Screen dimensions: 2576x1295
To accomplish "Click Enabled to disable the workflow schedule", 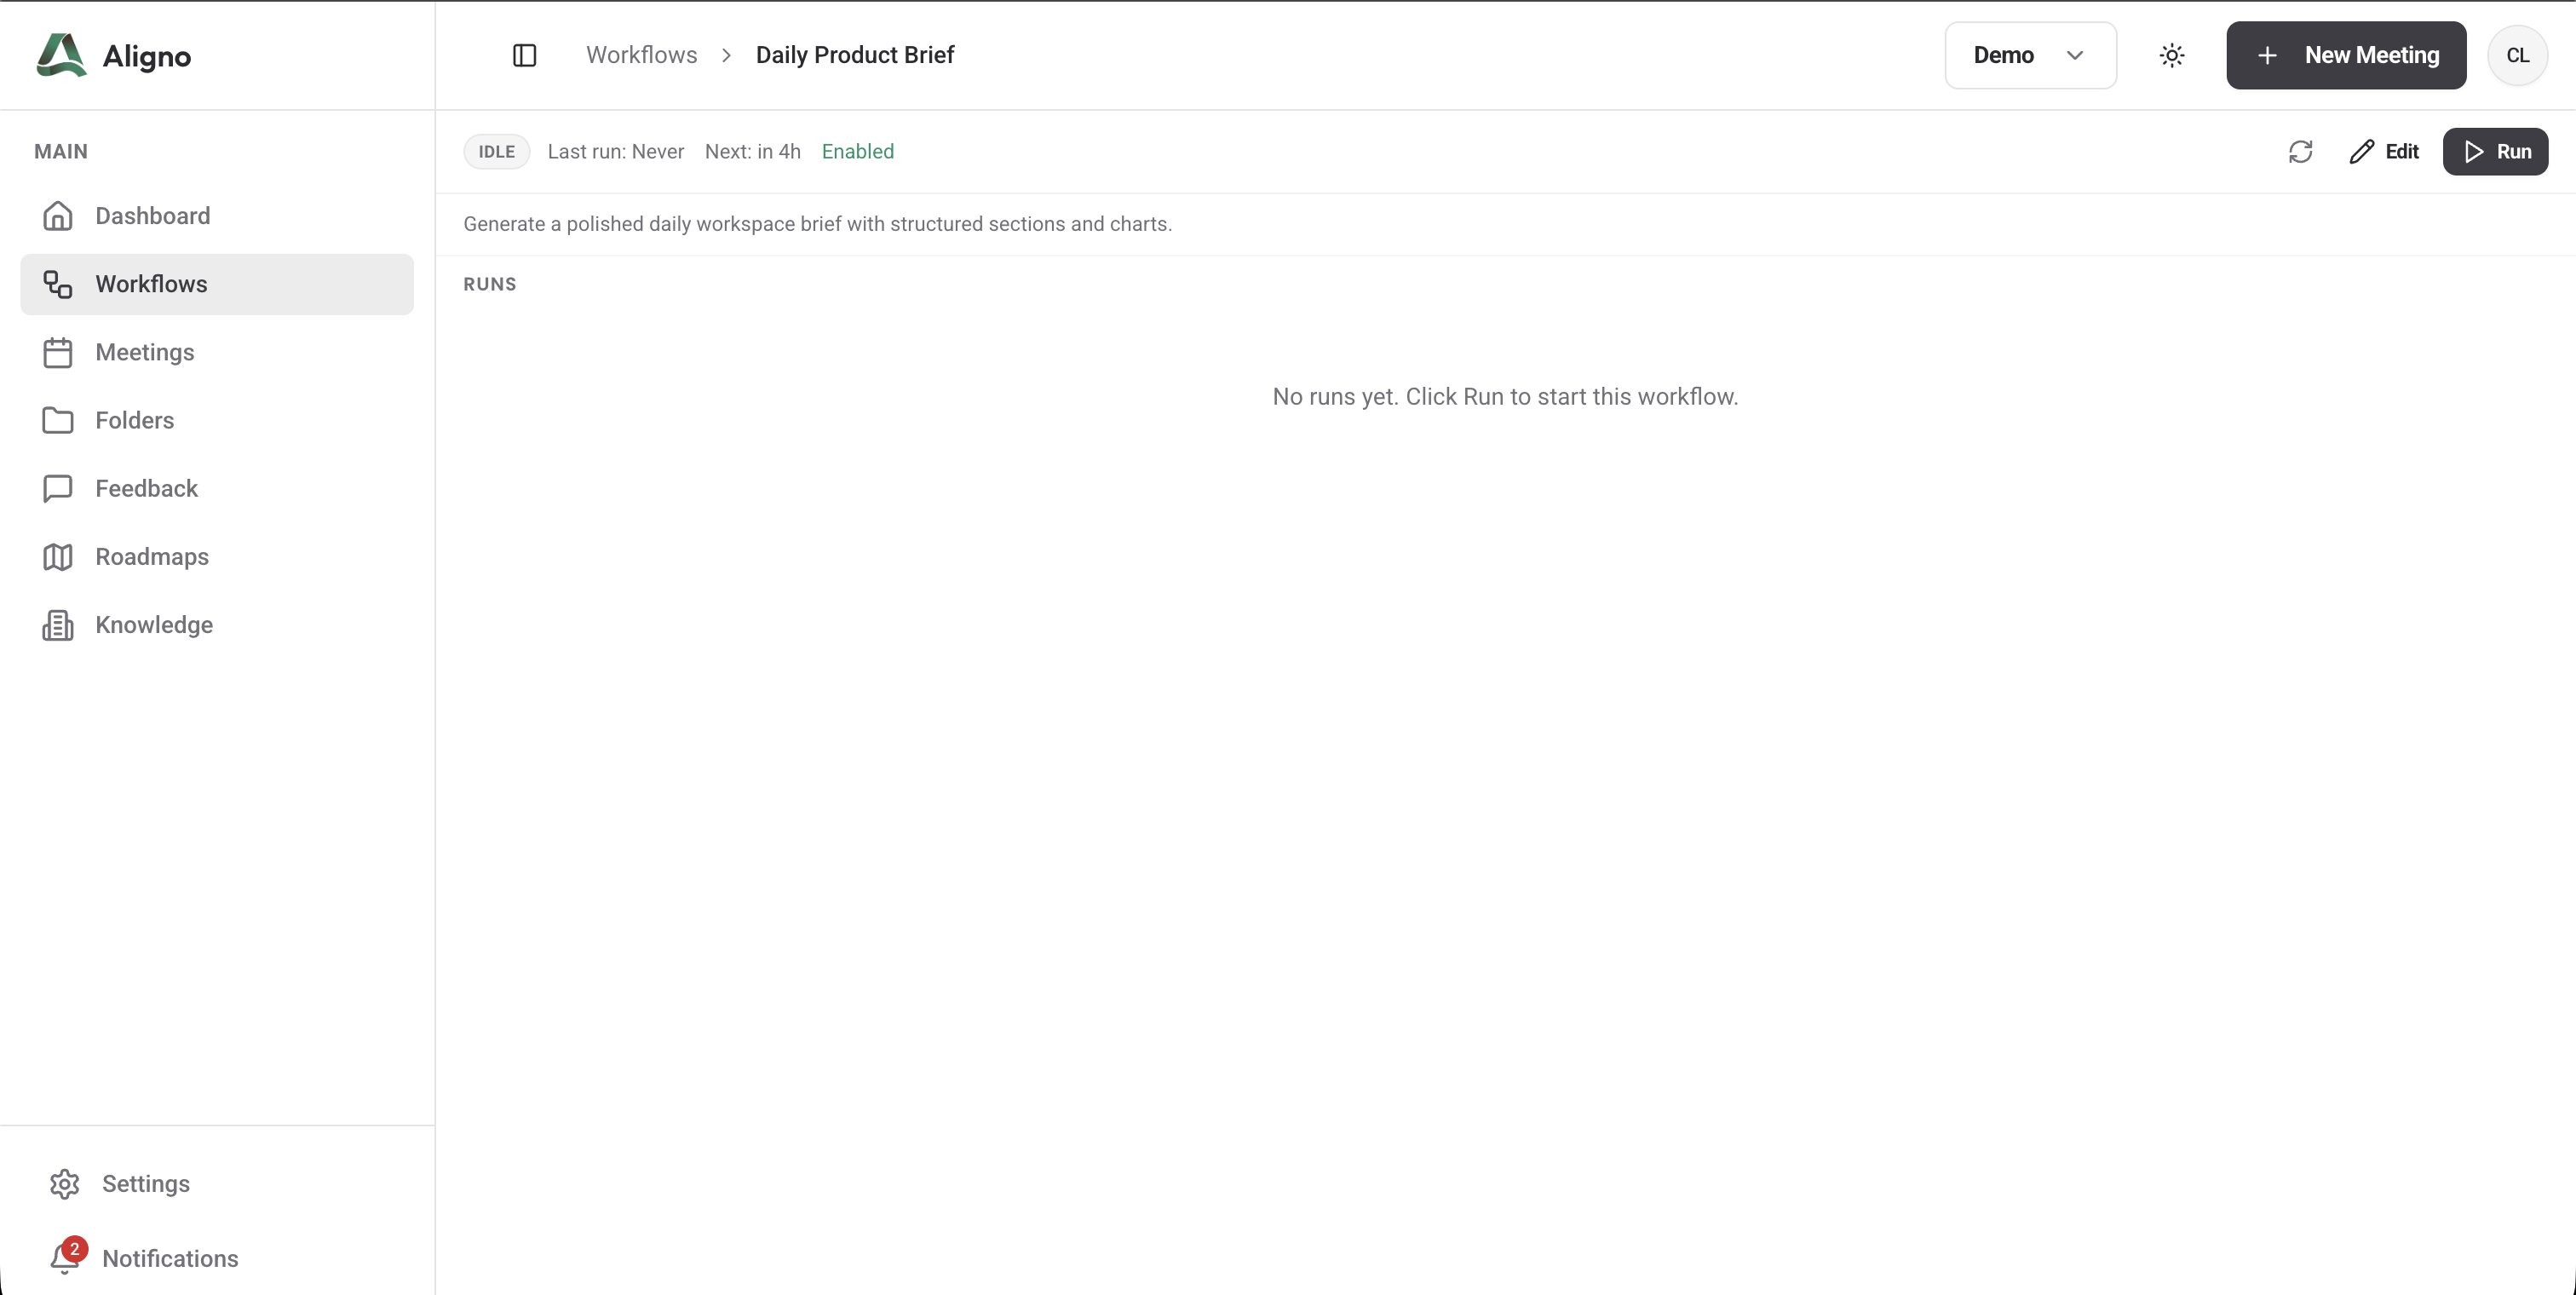I will (x=857, y=151).
